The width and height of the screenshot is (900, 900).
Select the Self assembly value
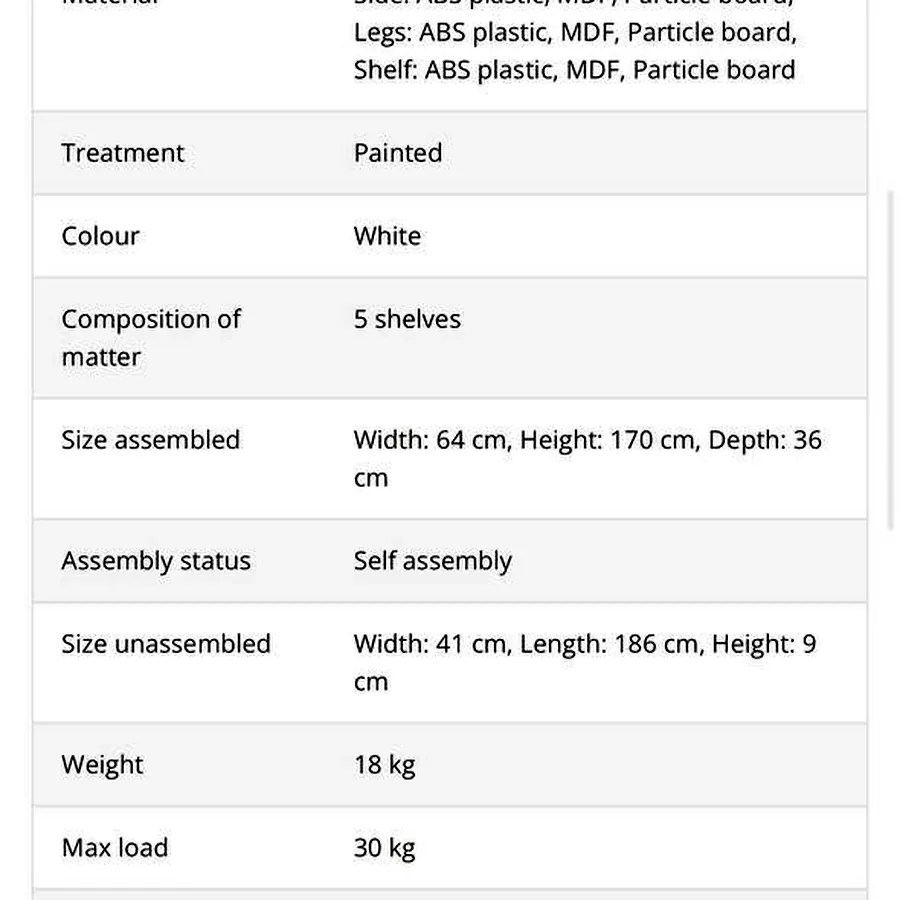point(433,561)
